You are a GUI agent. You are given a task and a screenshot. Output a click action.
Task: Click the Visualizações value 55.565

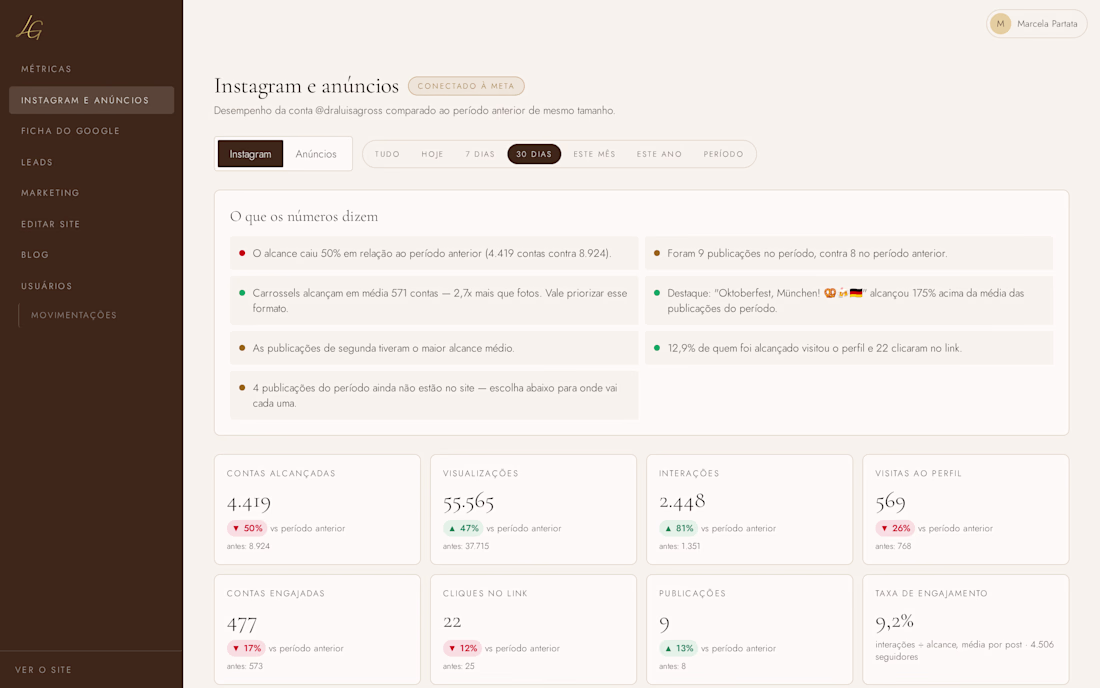click(x=469, y=502)
